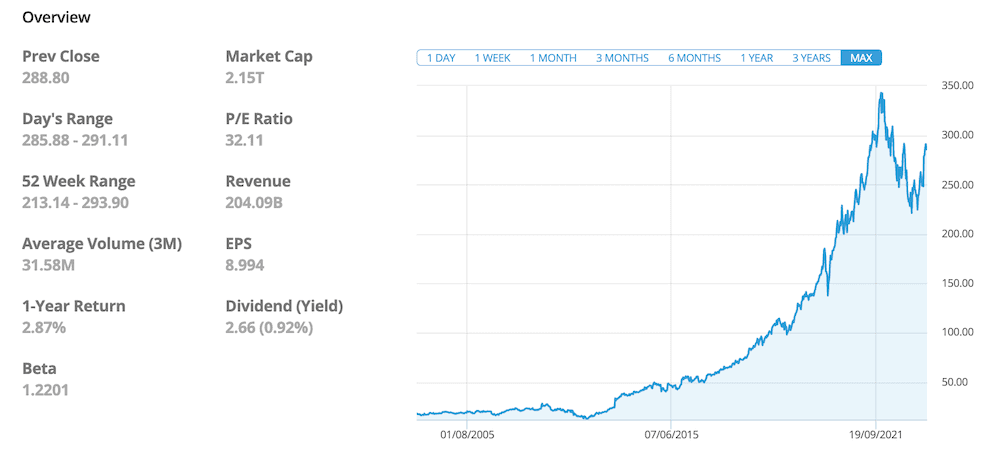Click the 19/09/2021 date axis label
This screenshot has height=456, width=1000.
coord(875,435)
